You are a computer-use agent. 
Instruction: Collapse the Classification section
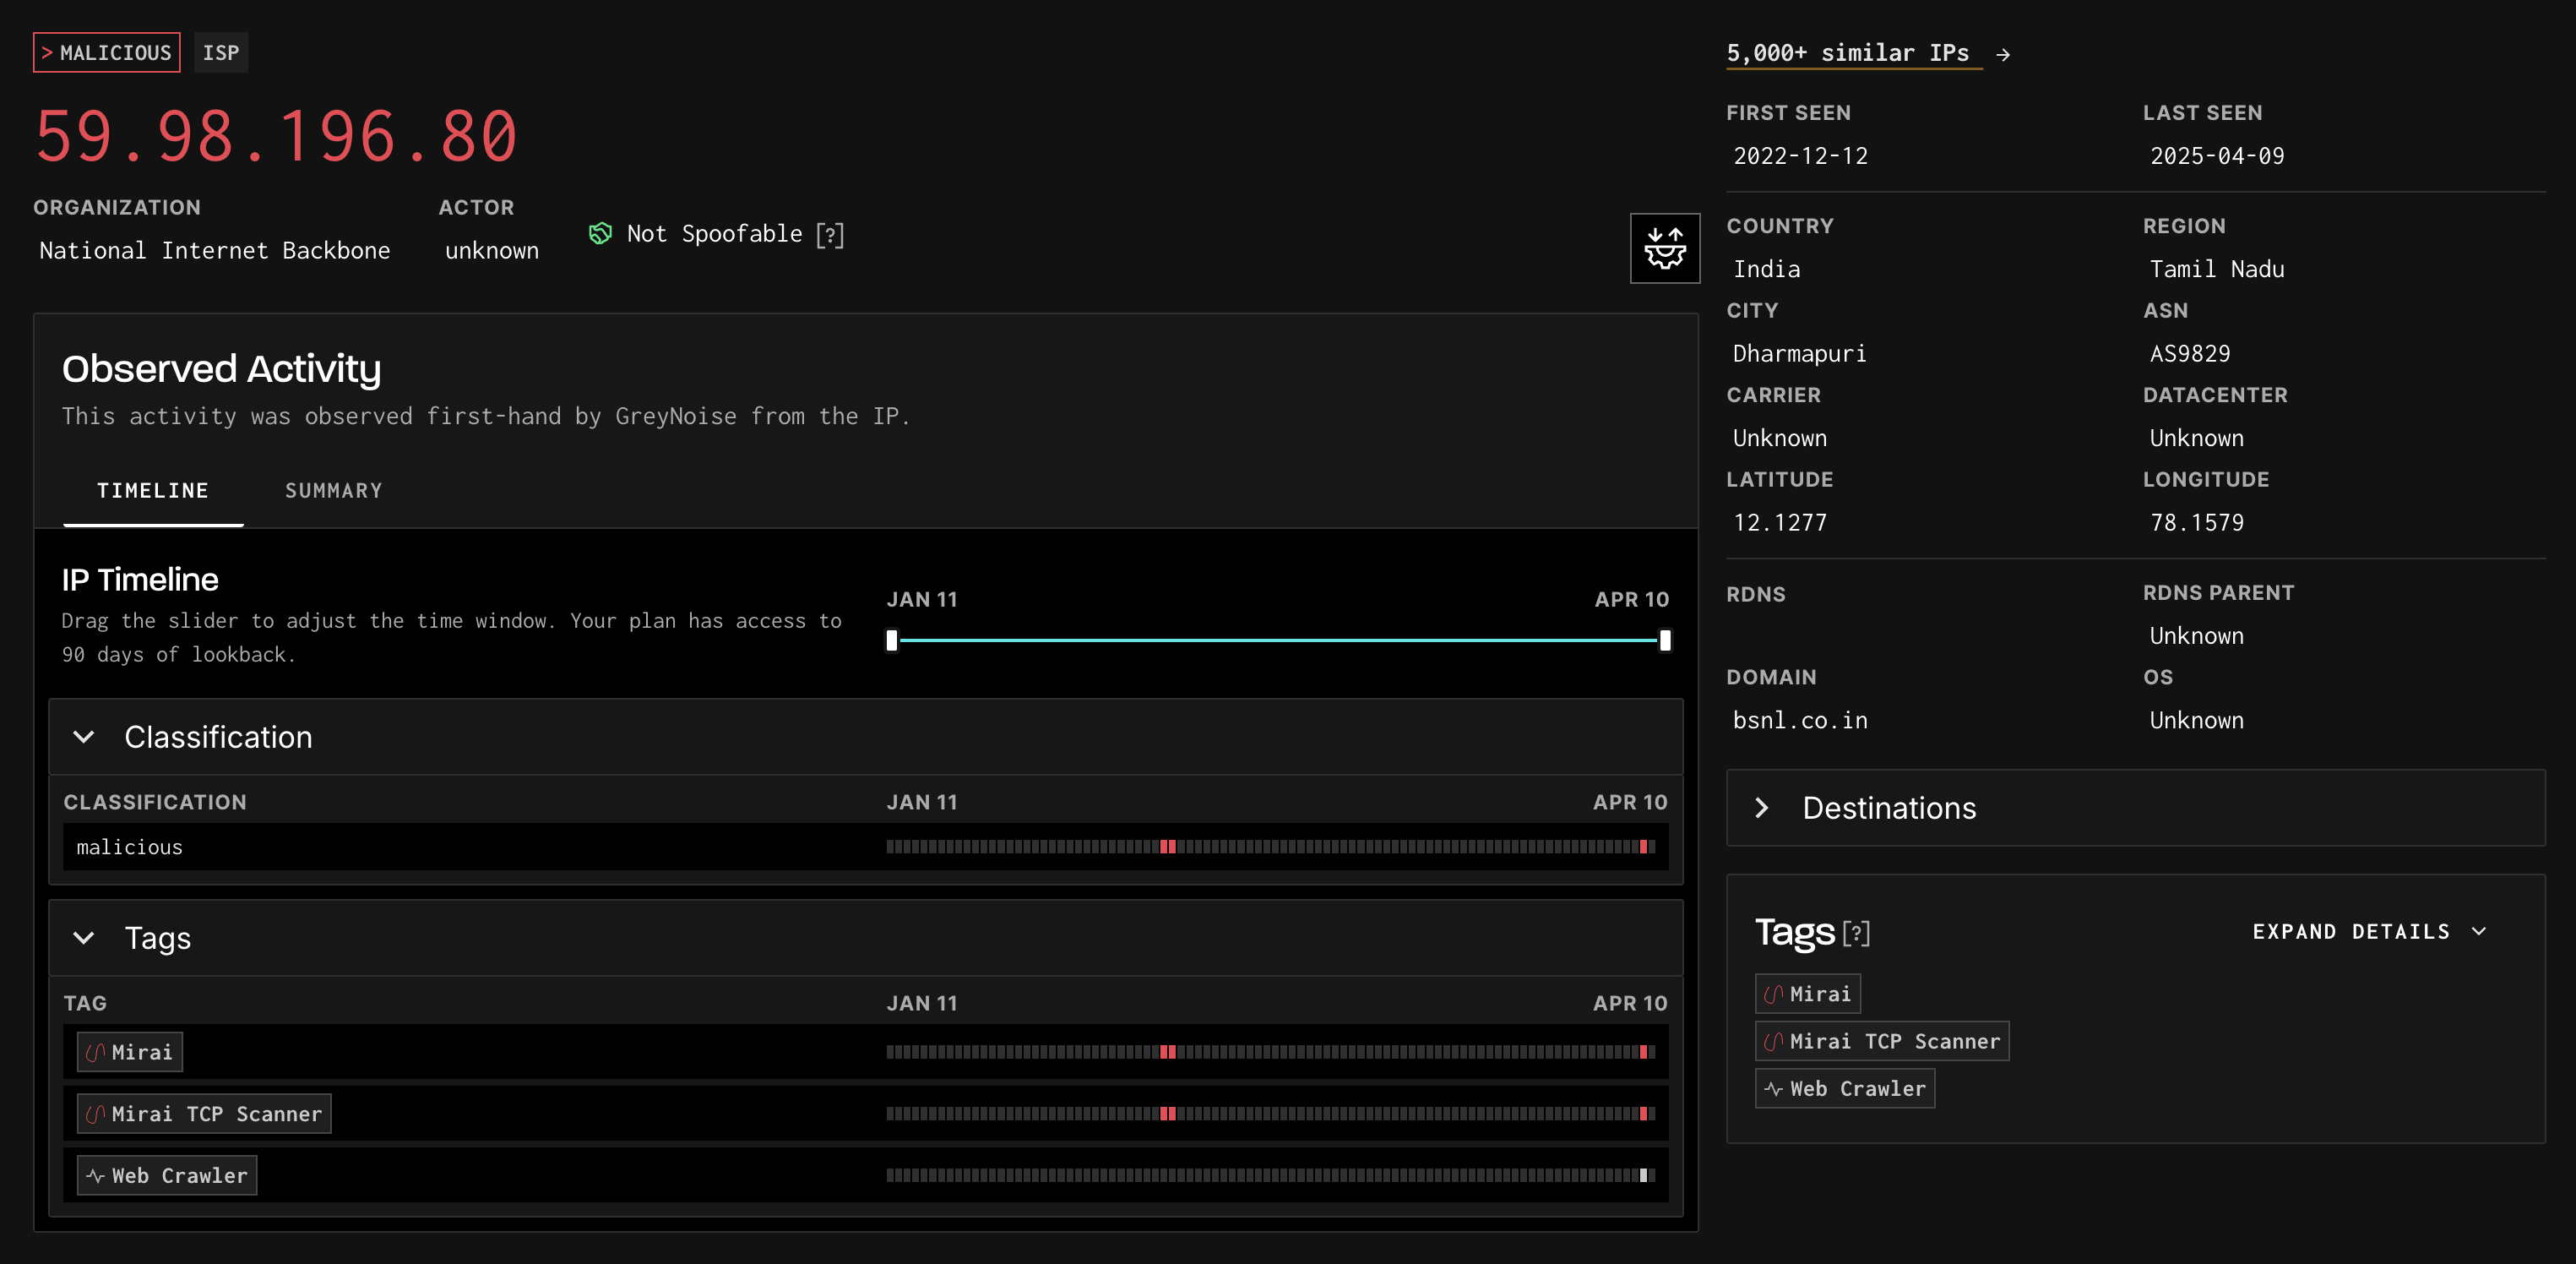click(84, 737)
